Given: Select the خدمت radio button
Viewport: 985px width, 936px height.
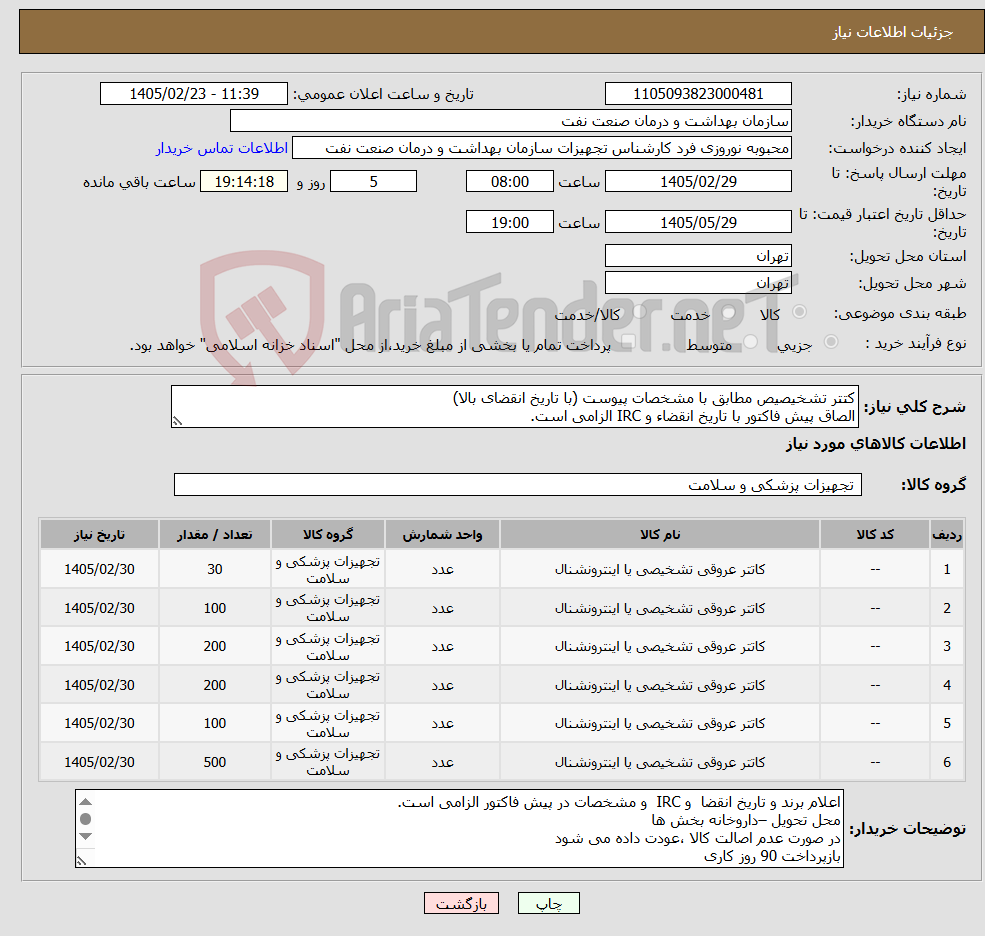Looking at the screenshot, I should 729,312.
